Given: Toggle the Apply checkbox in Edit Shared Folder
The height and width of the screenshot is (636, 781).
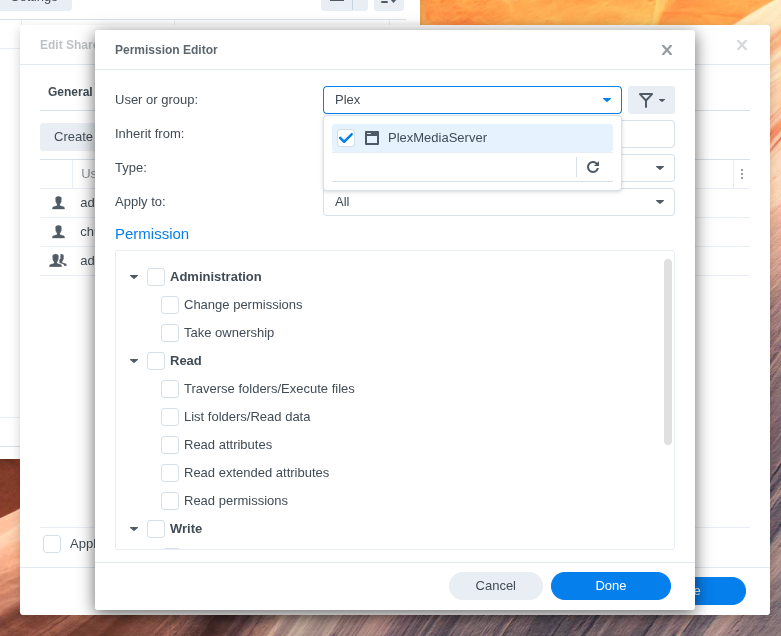Looking at the screenshot, I should click(x=52, y=544).
